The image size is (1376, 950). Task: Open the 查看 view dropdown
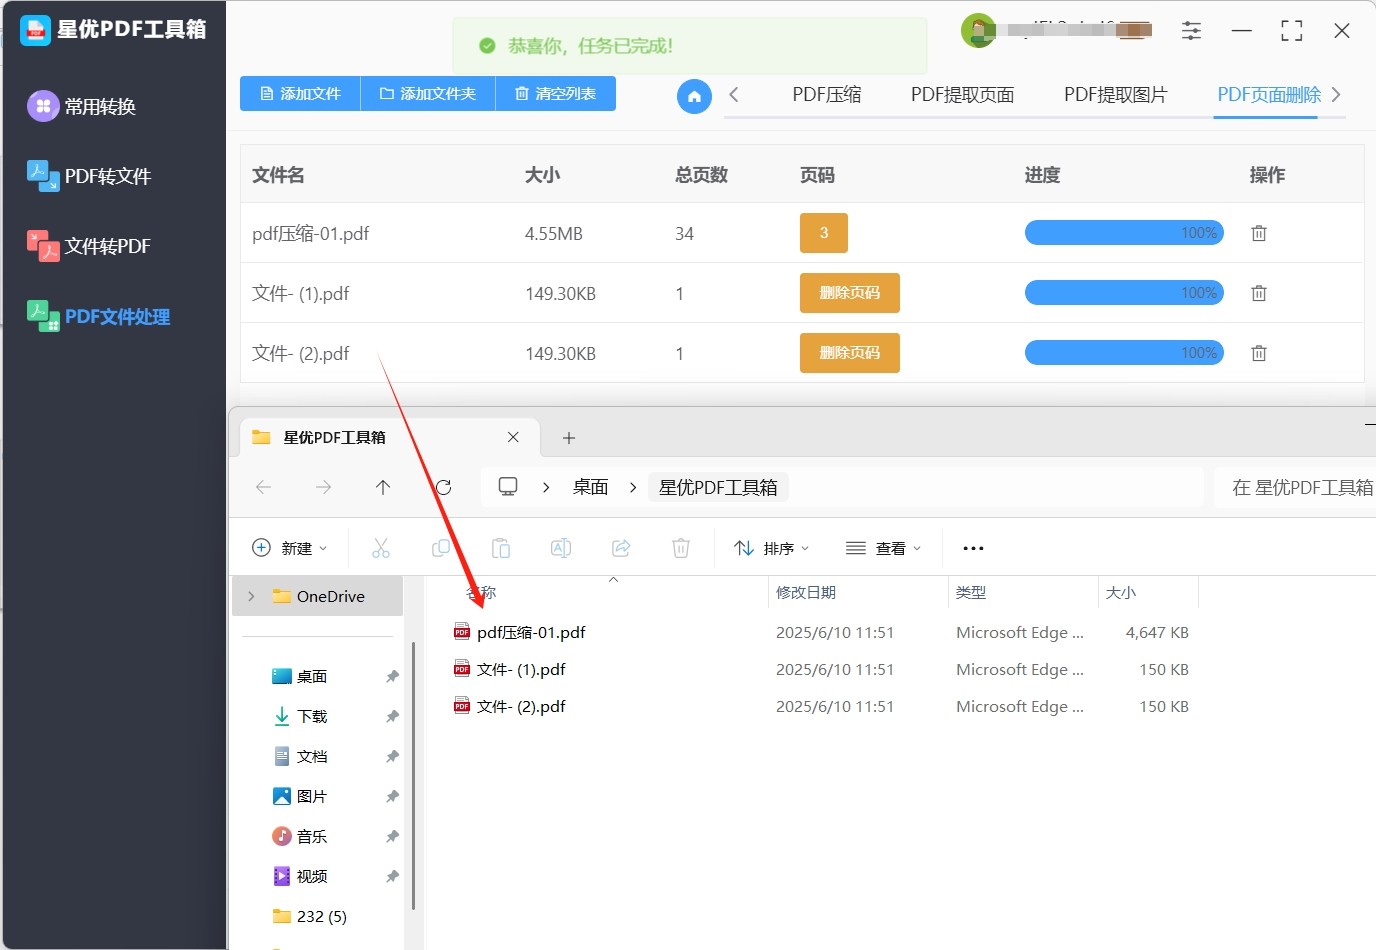(883, 548)
